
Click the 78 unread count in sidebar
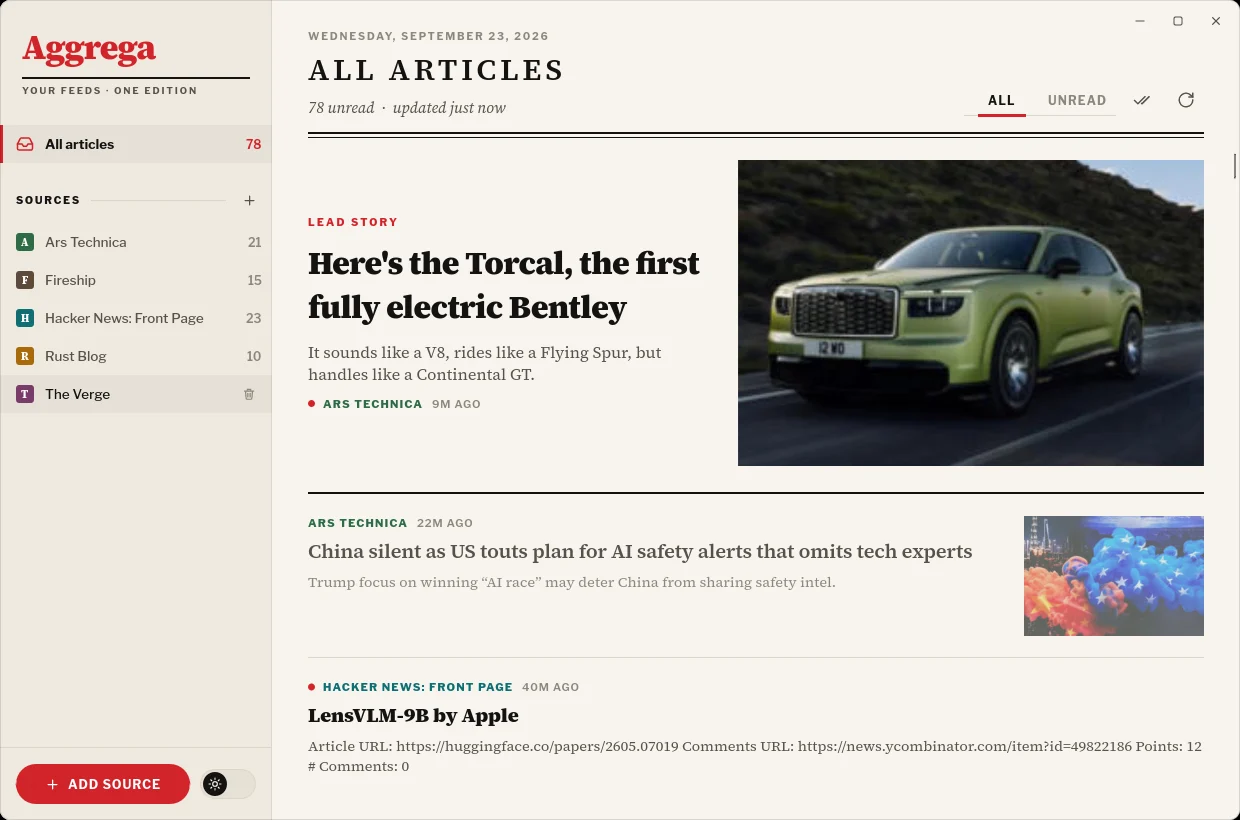(253, 144)
